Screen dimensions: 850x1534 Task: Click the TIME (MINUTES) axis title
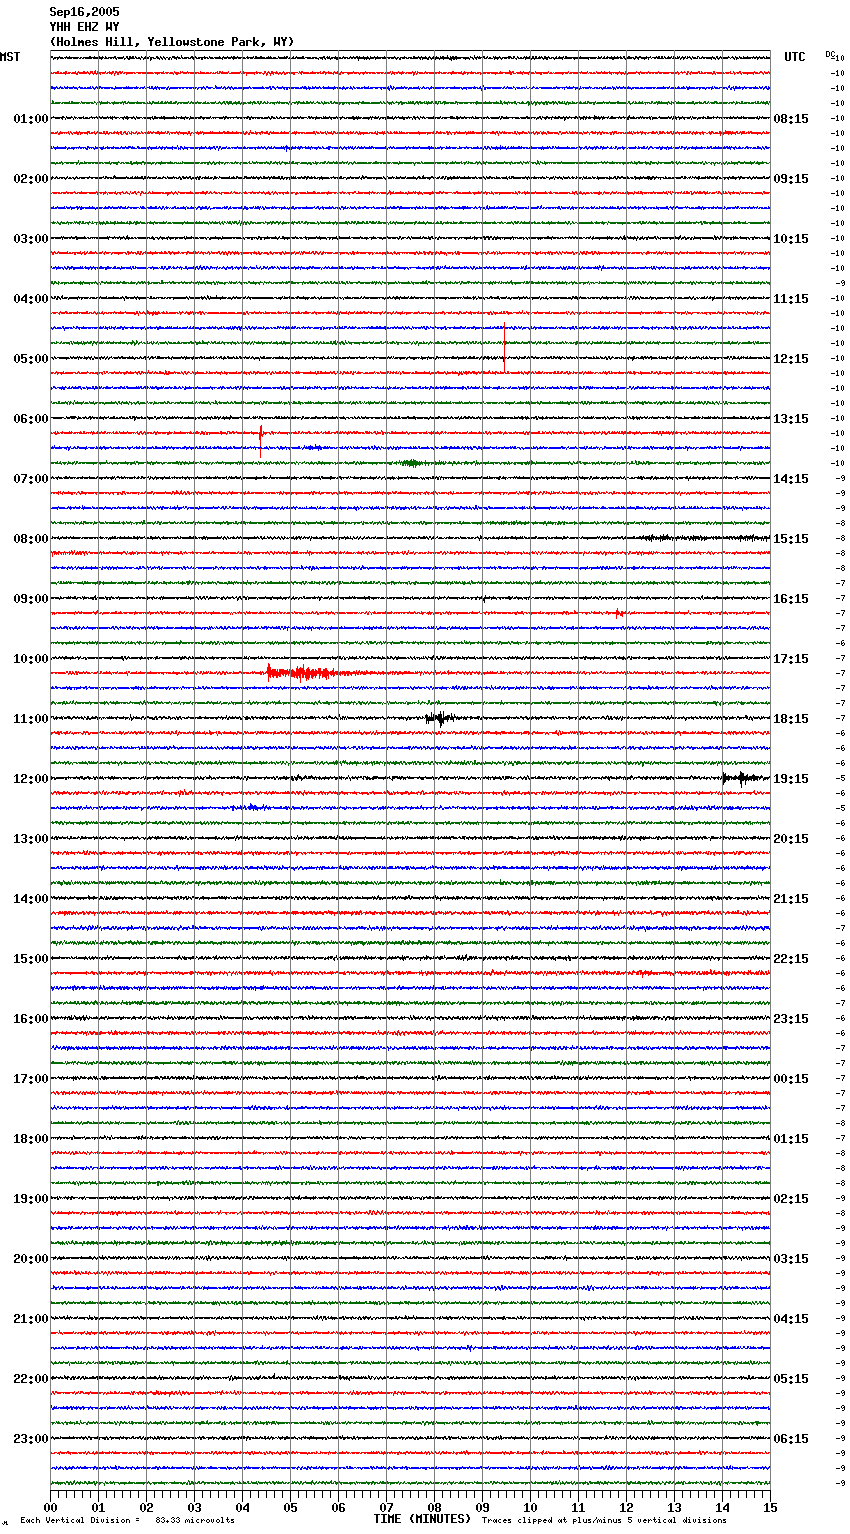[x=422, y=1519]
